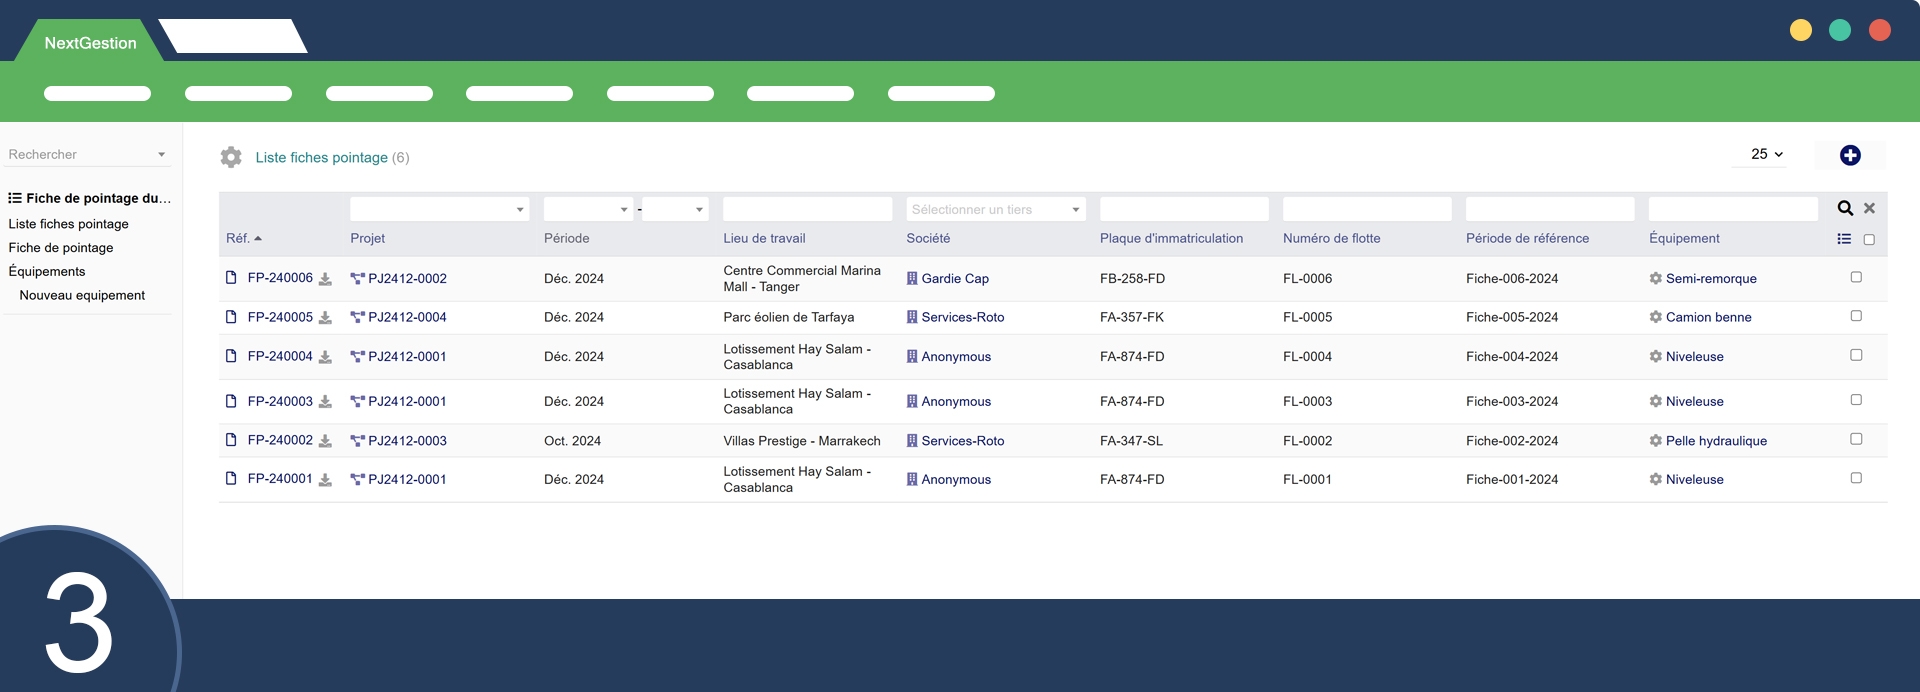Toggle the select-all checkbox in header
Screen dimensions: 1920x692
1869,240
